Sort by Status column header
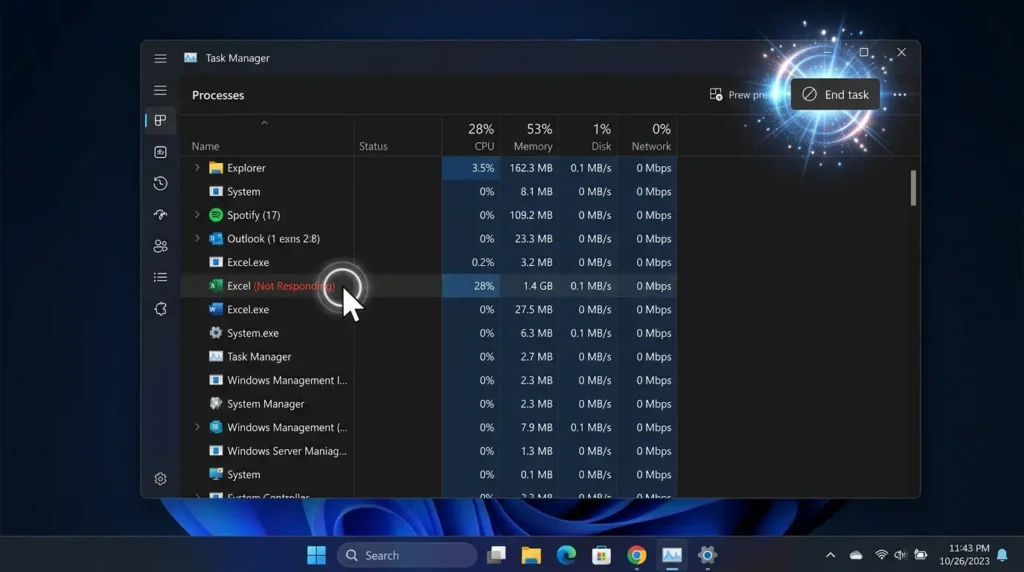1024x572 pixels. point(373,146)
